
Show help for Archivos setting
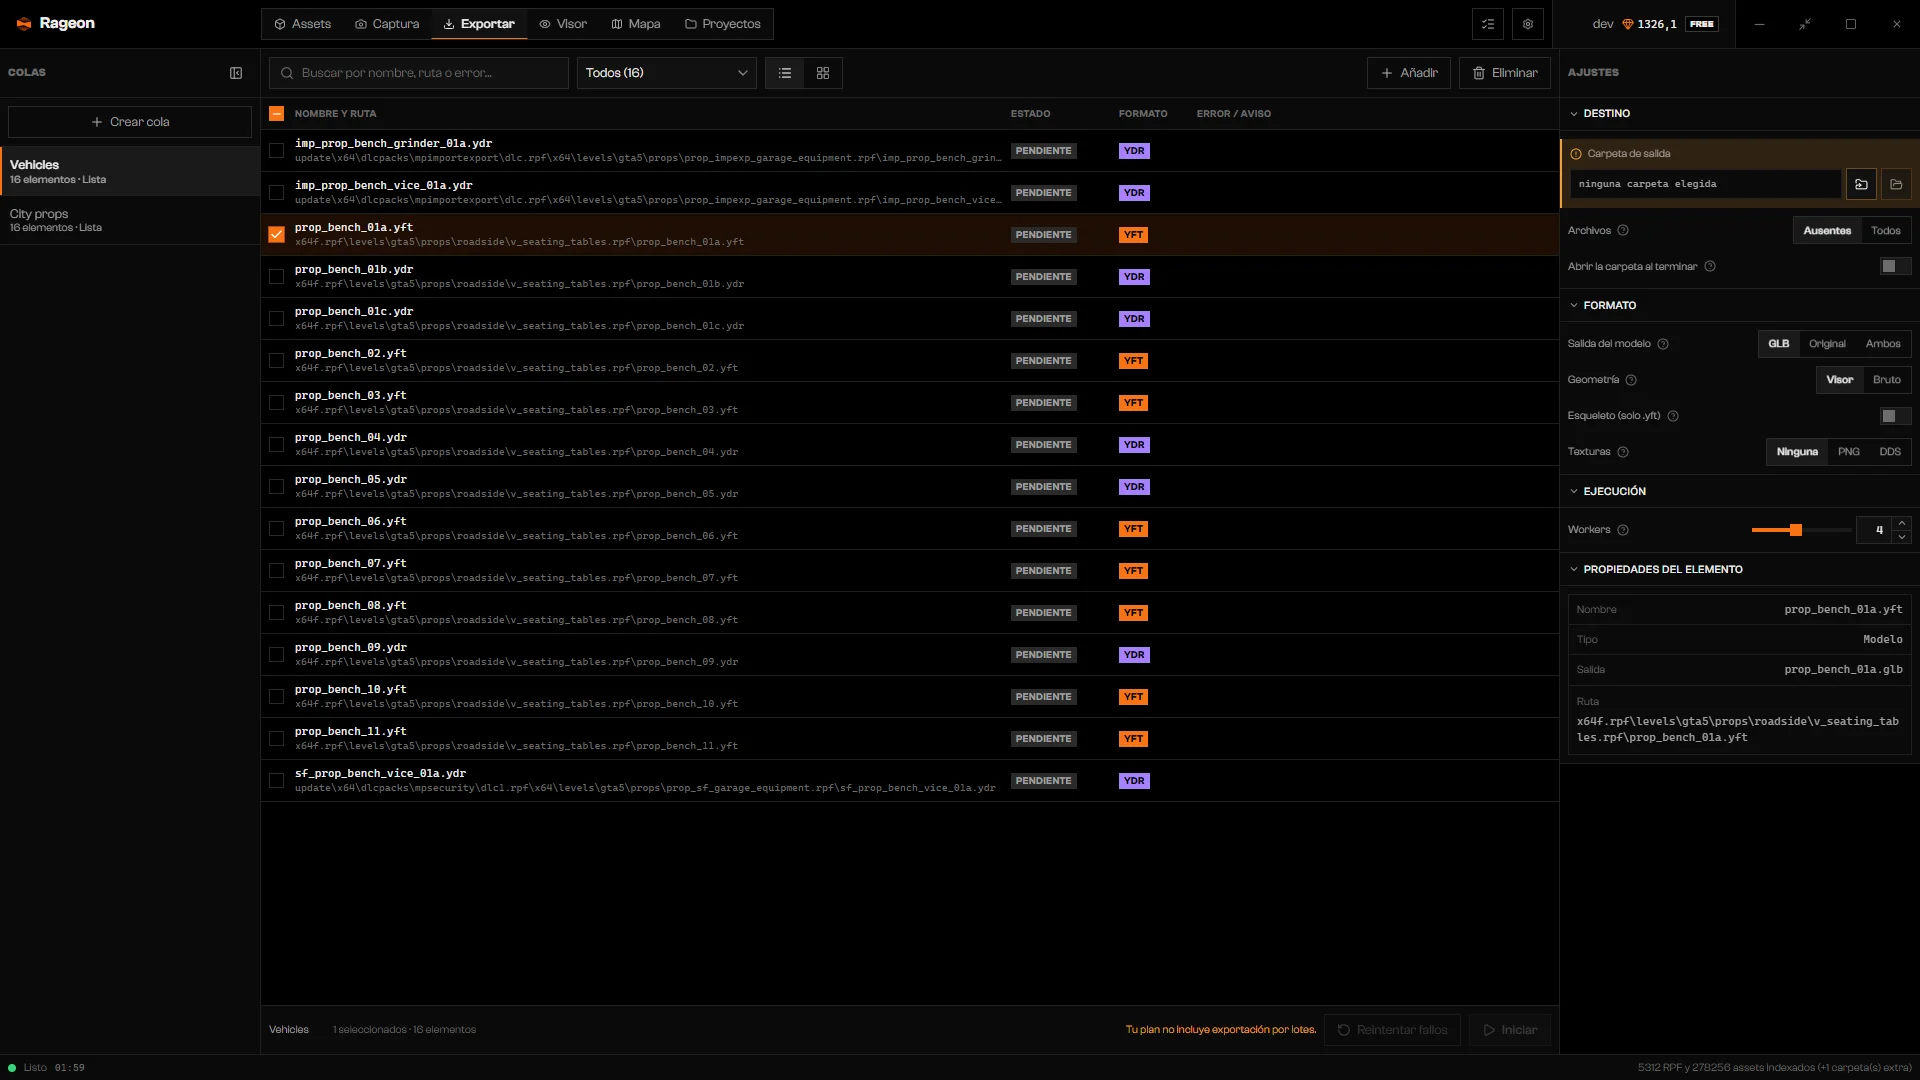point(1623,231)
